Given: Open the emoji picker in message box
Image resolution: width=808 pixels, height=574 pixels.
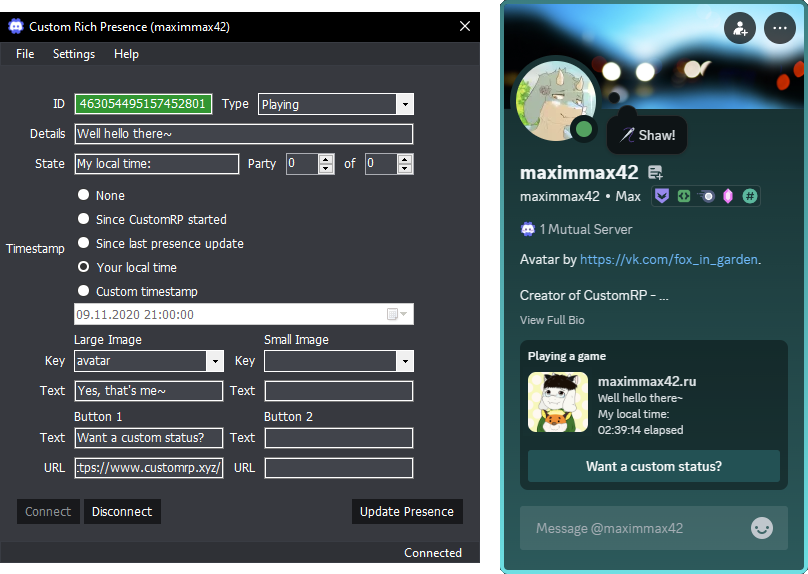Looking at the screenshot, I should 762,528.
